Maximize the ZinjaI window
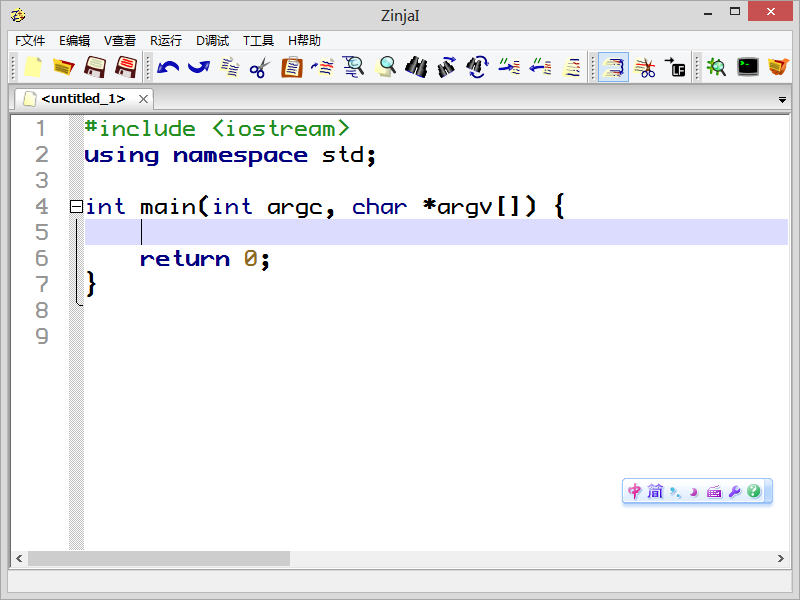Screen dimensions: 800x600 coord(735,12)
